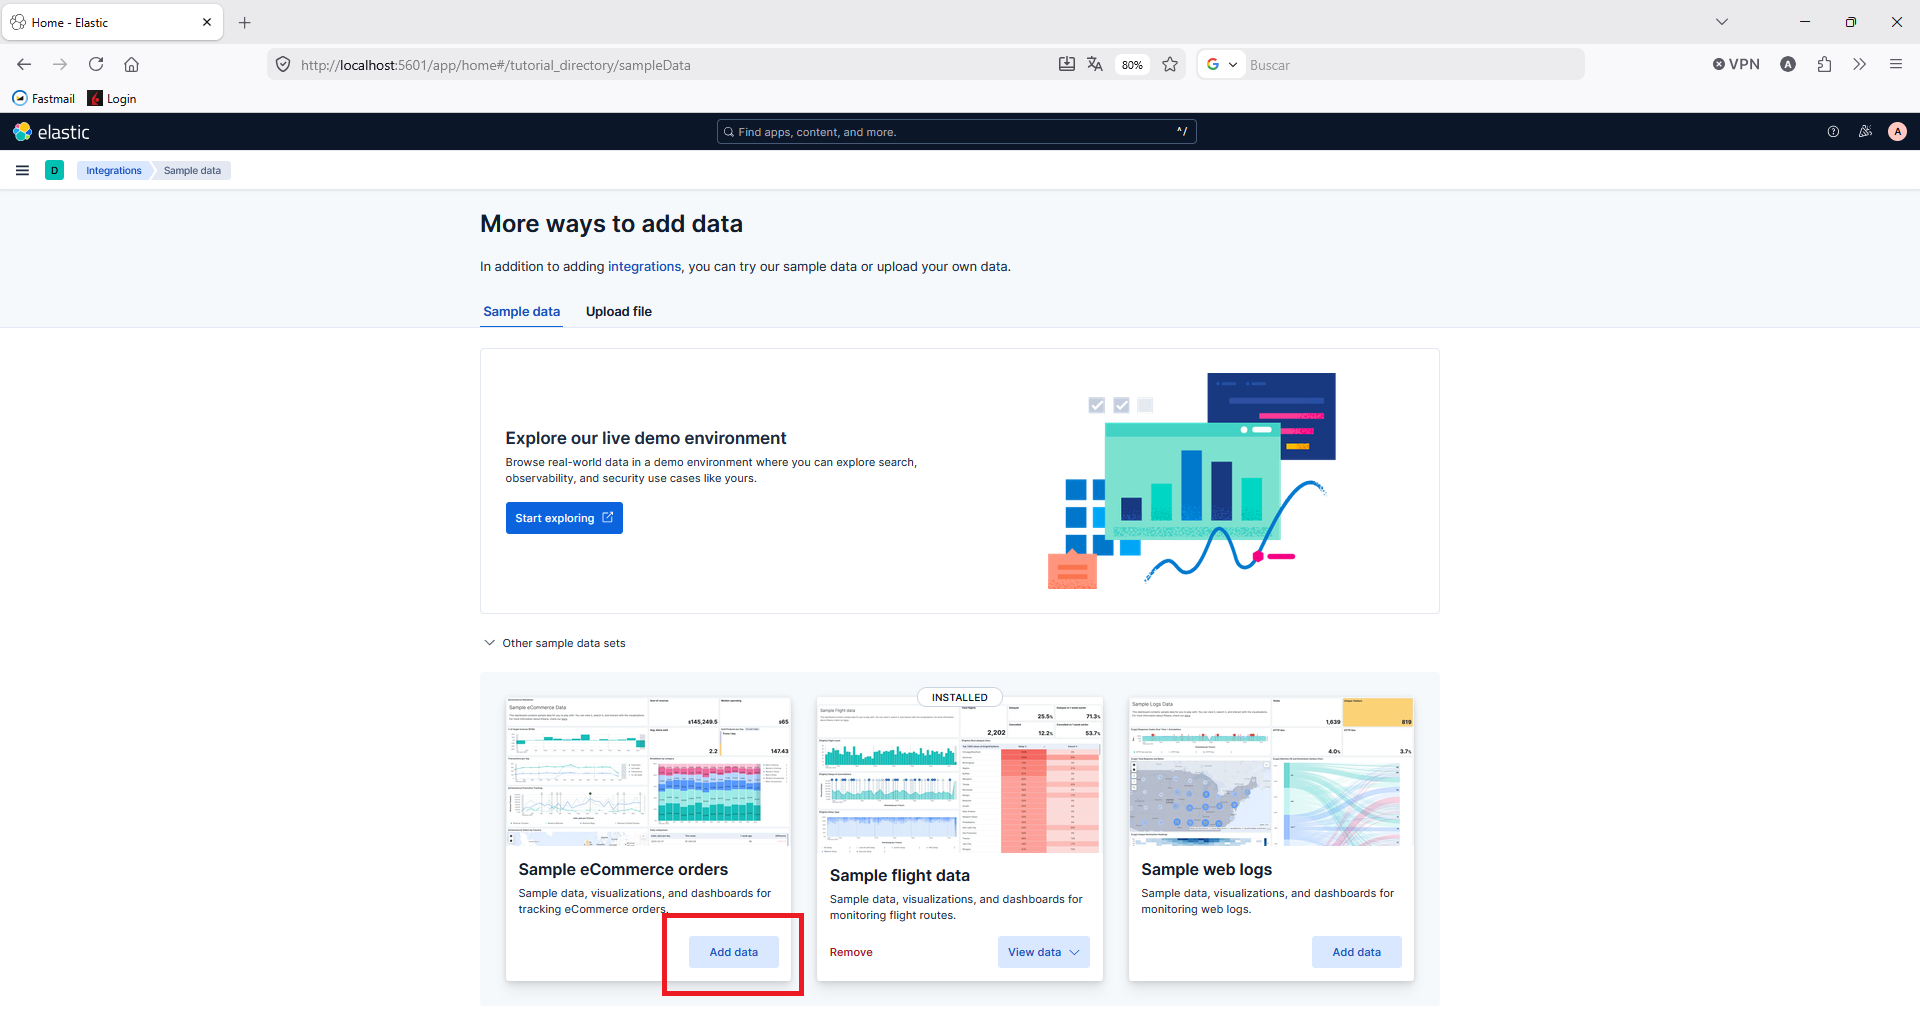Open View data dropdown for flight data
Viewport: 1920px width, 1032px height.
point(1043,952)
